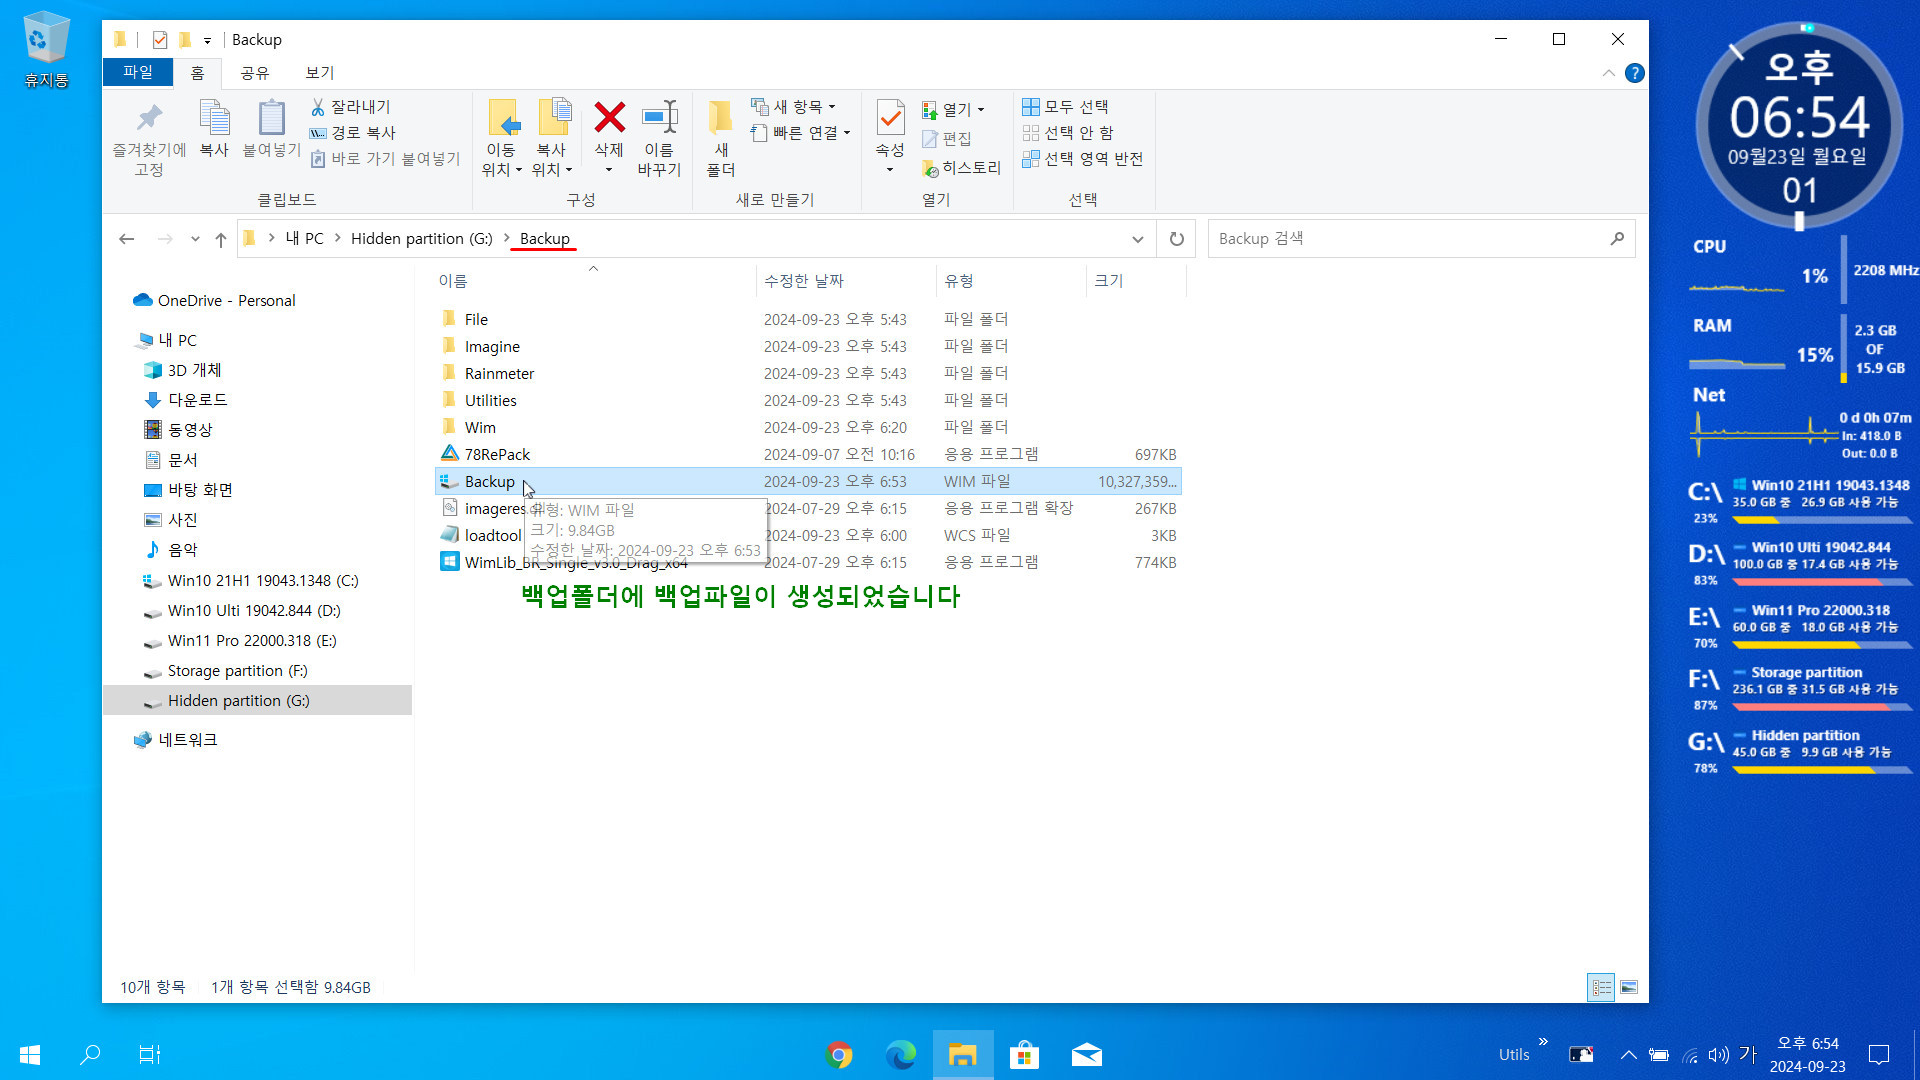Image resolution: width=1920 pixels, height=1080 pixels.
Task: Open Recycle Bin on desktop
Action: click(x=46, y=50)
